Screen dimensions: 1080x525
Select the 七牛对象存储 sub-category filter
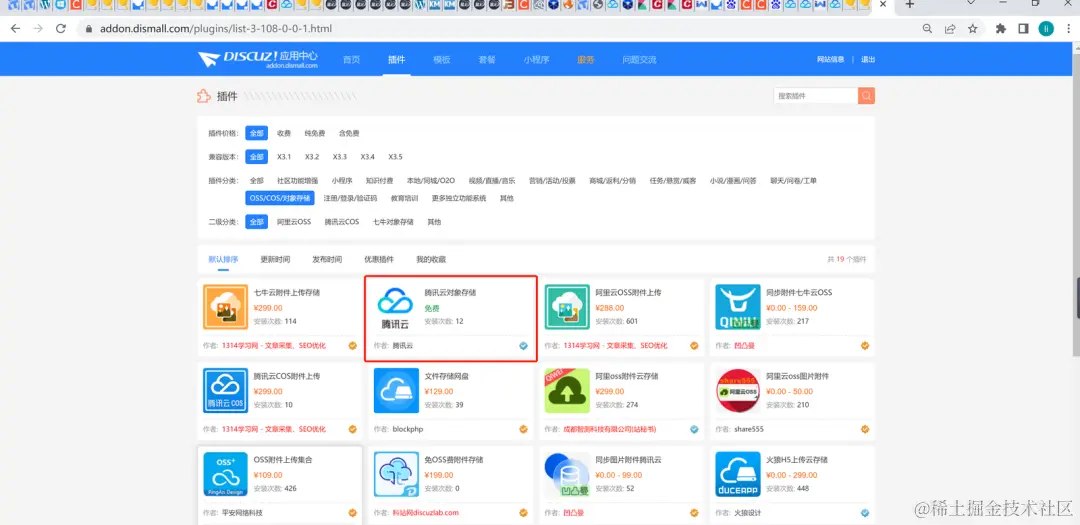coord(393,222)
